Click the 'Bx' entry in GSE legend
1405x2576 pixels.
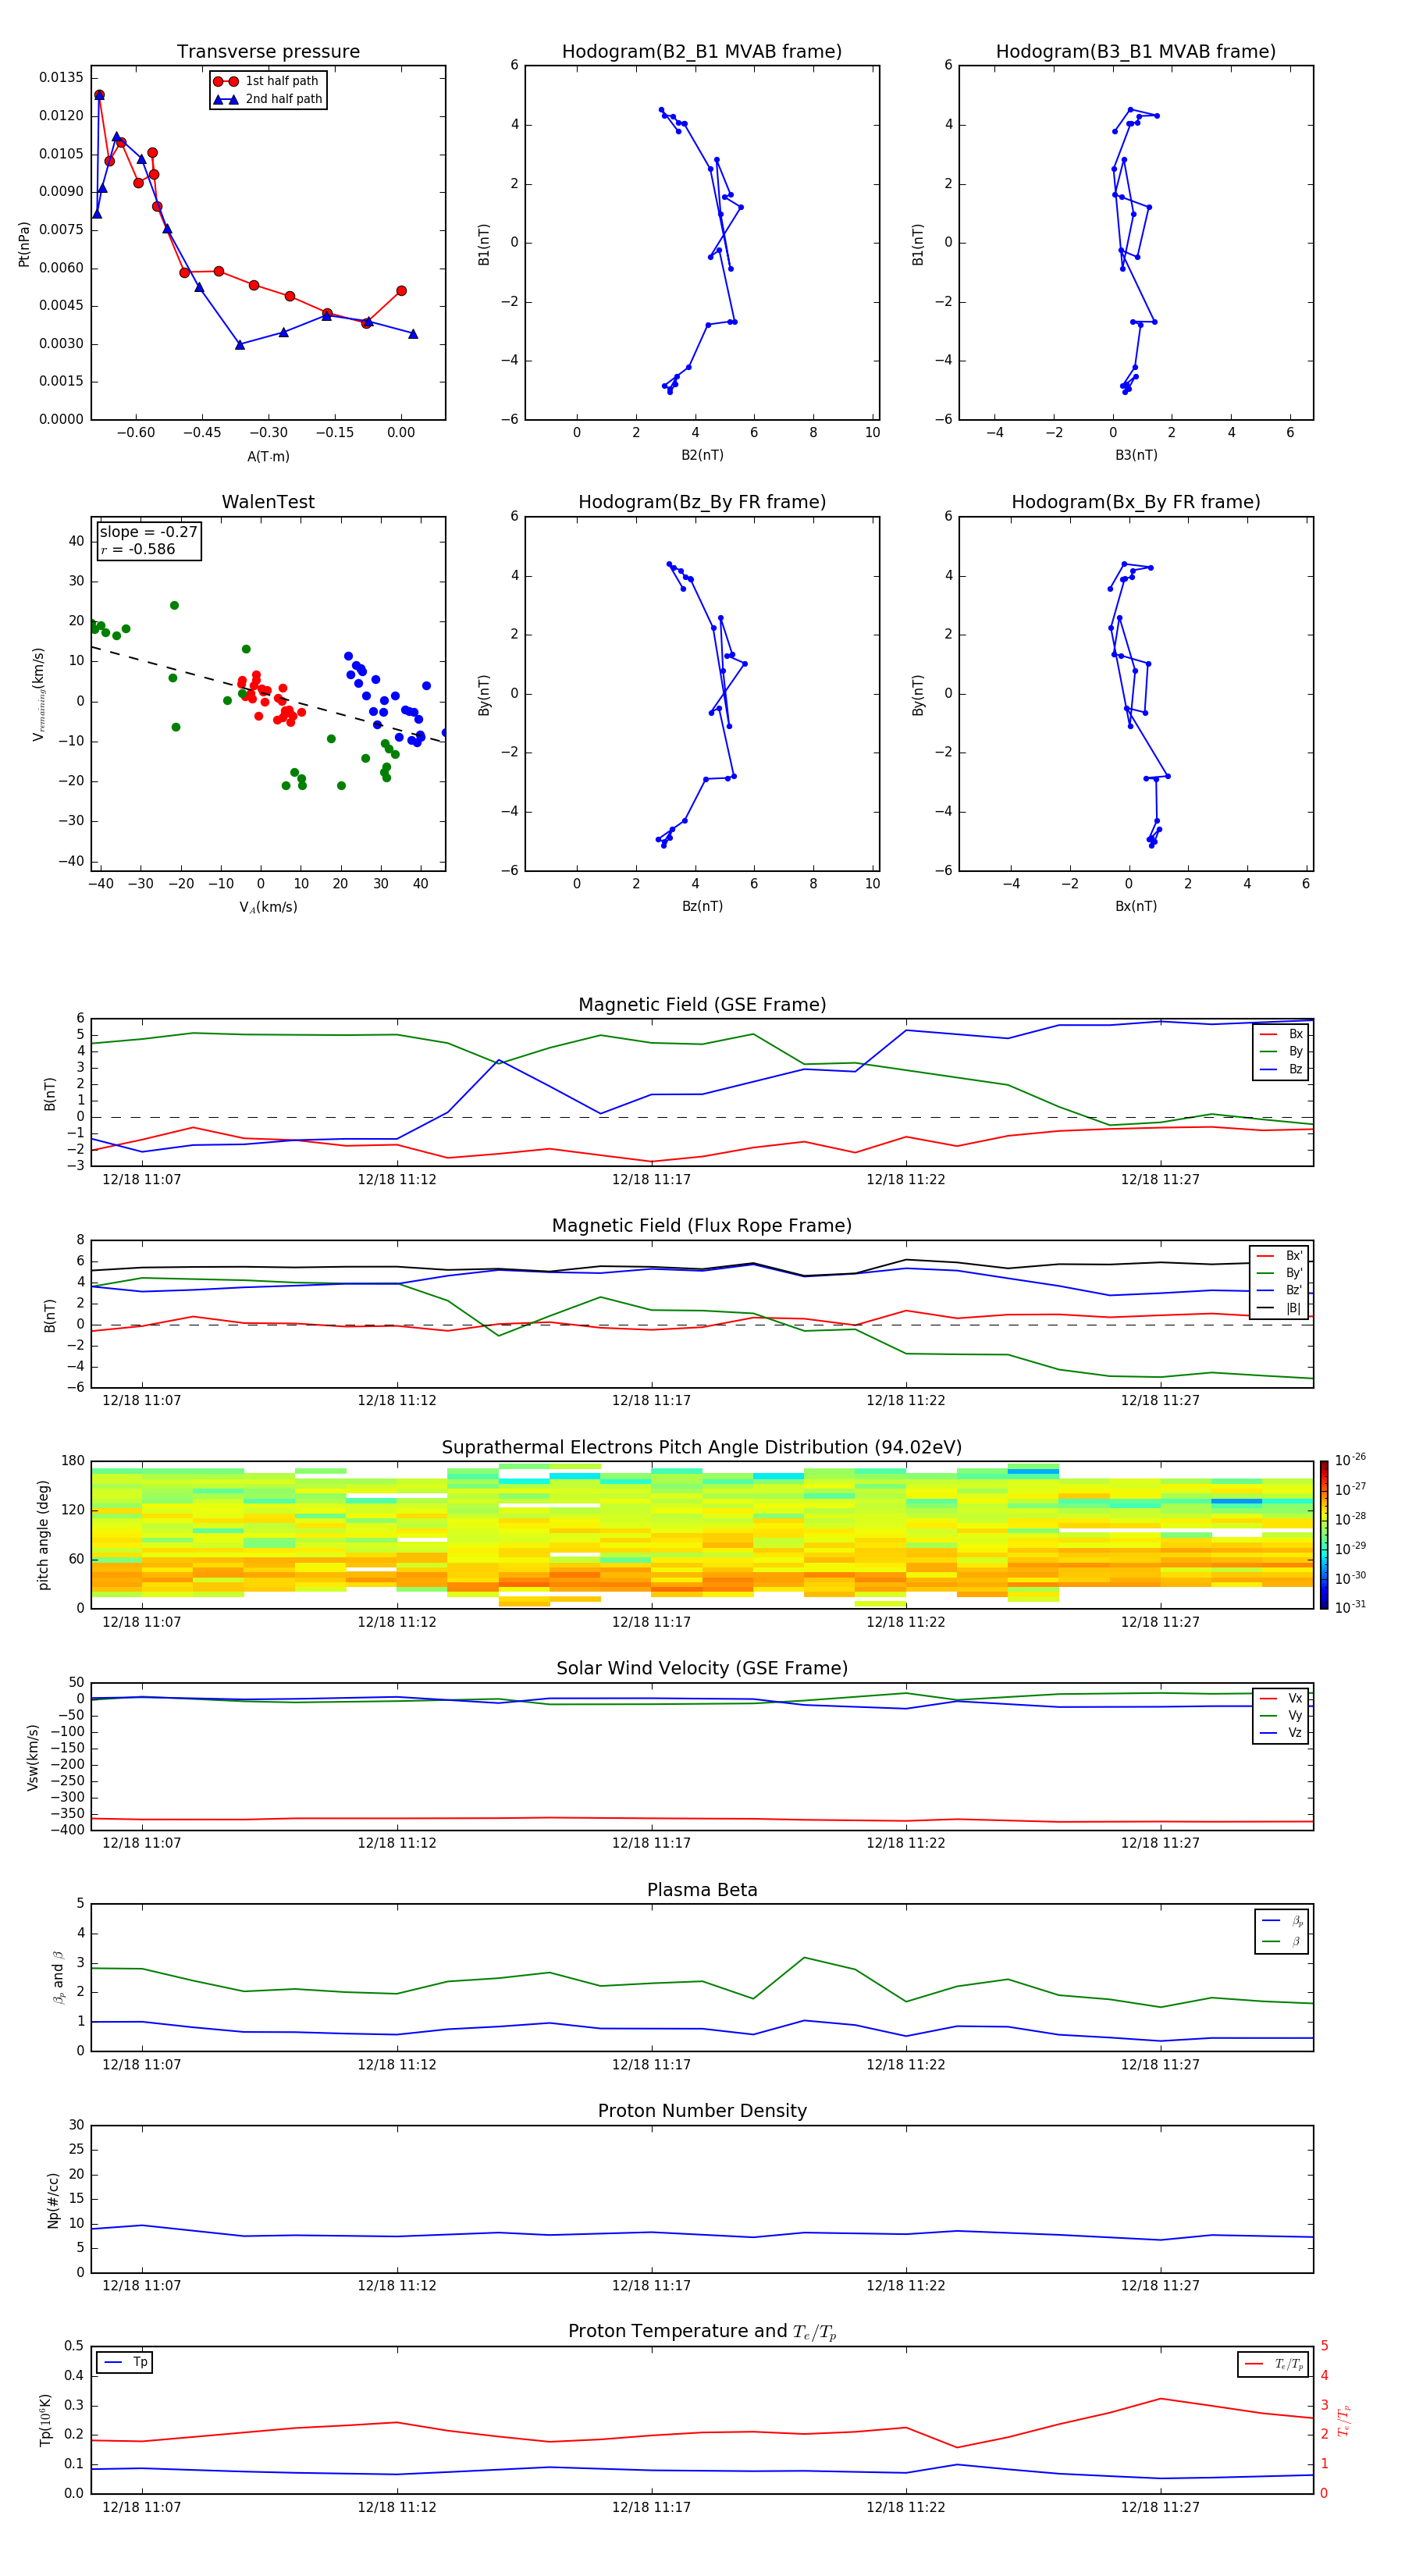click(x=1282, y=1034)
